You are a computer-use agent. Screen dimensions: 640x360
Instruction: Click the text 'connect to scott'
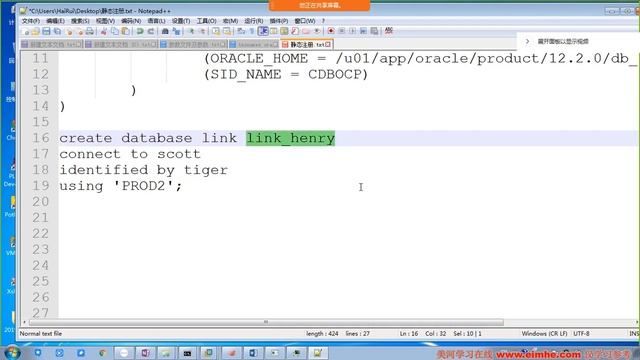point(130,154)
